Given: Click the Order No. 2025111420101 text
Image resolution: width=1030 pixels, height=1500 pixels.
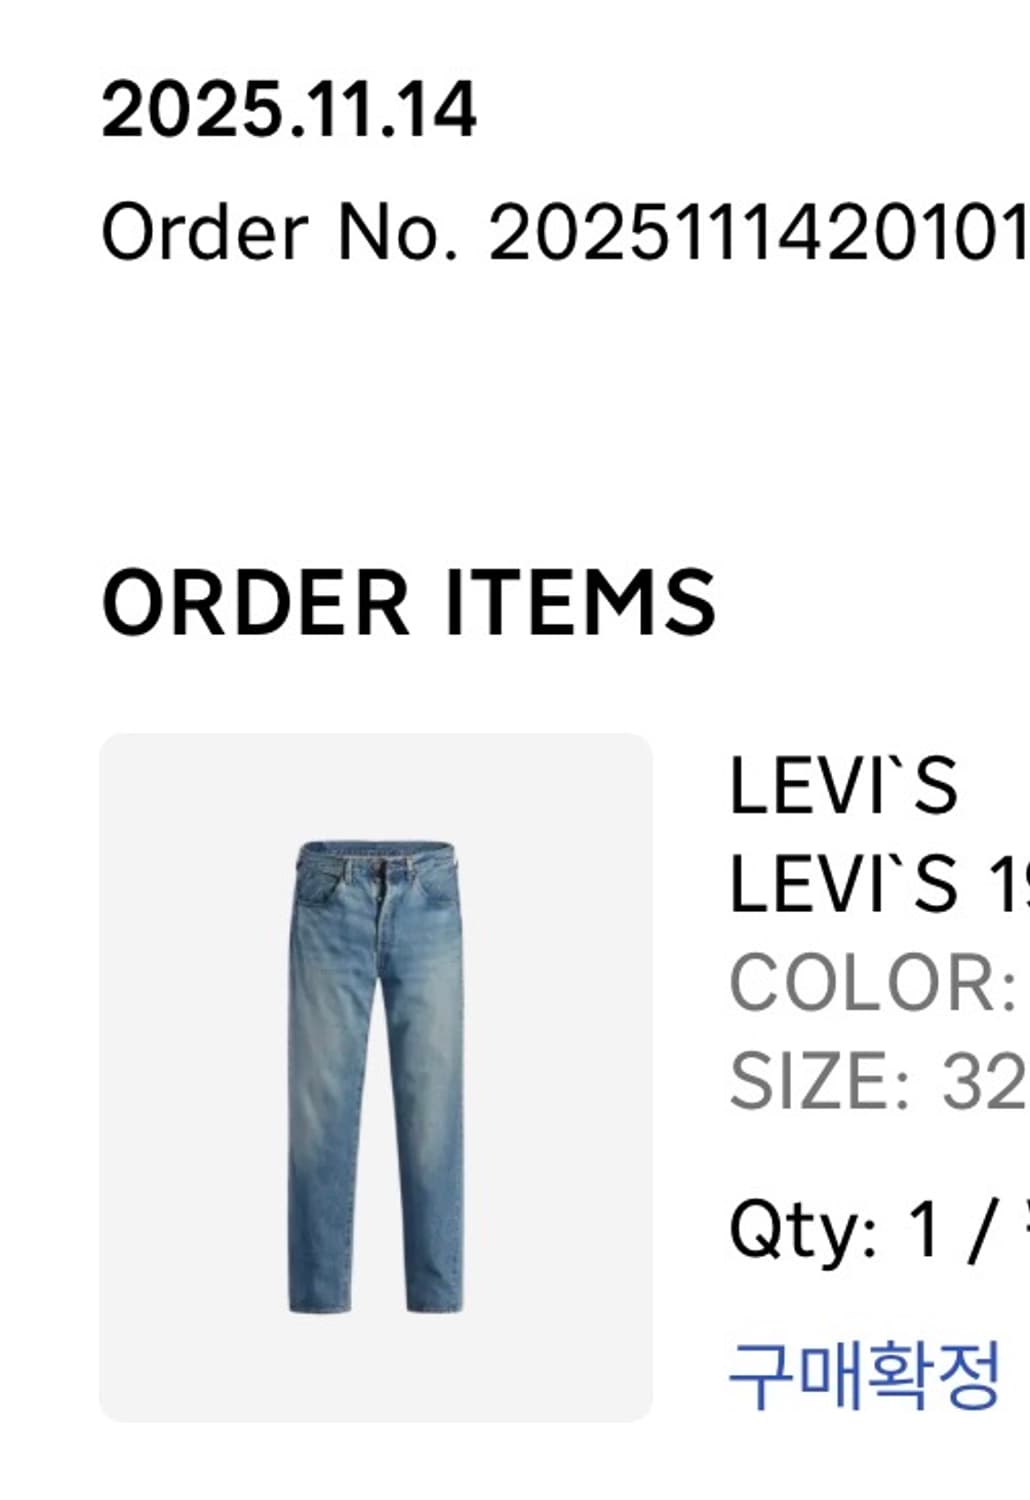Looking at the screenshot, I should [x=565, y=232].
